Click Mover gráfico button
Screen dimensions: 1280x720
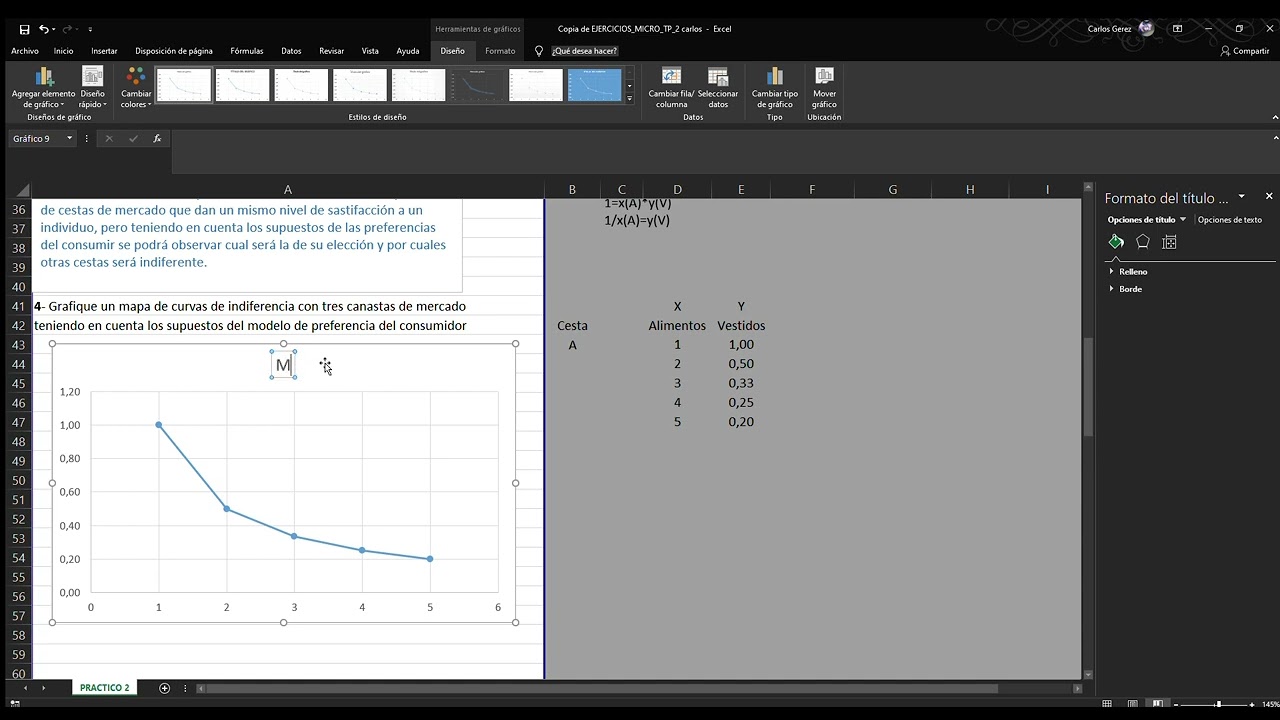(824, 88)
